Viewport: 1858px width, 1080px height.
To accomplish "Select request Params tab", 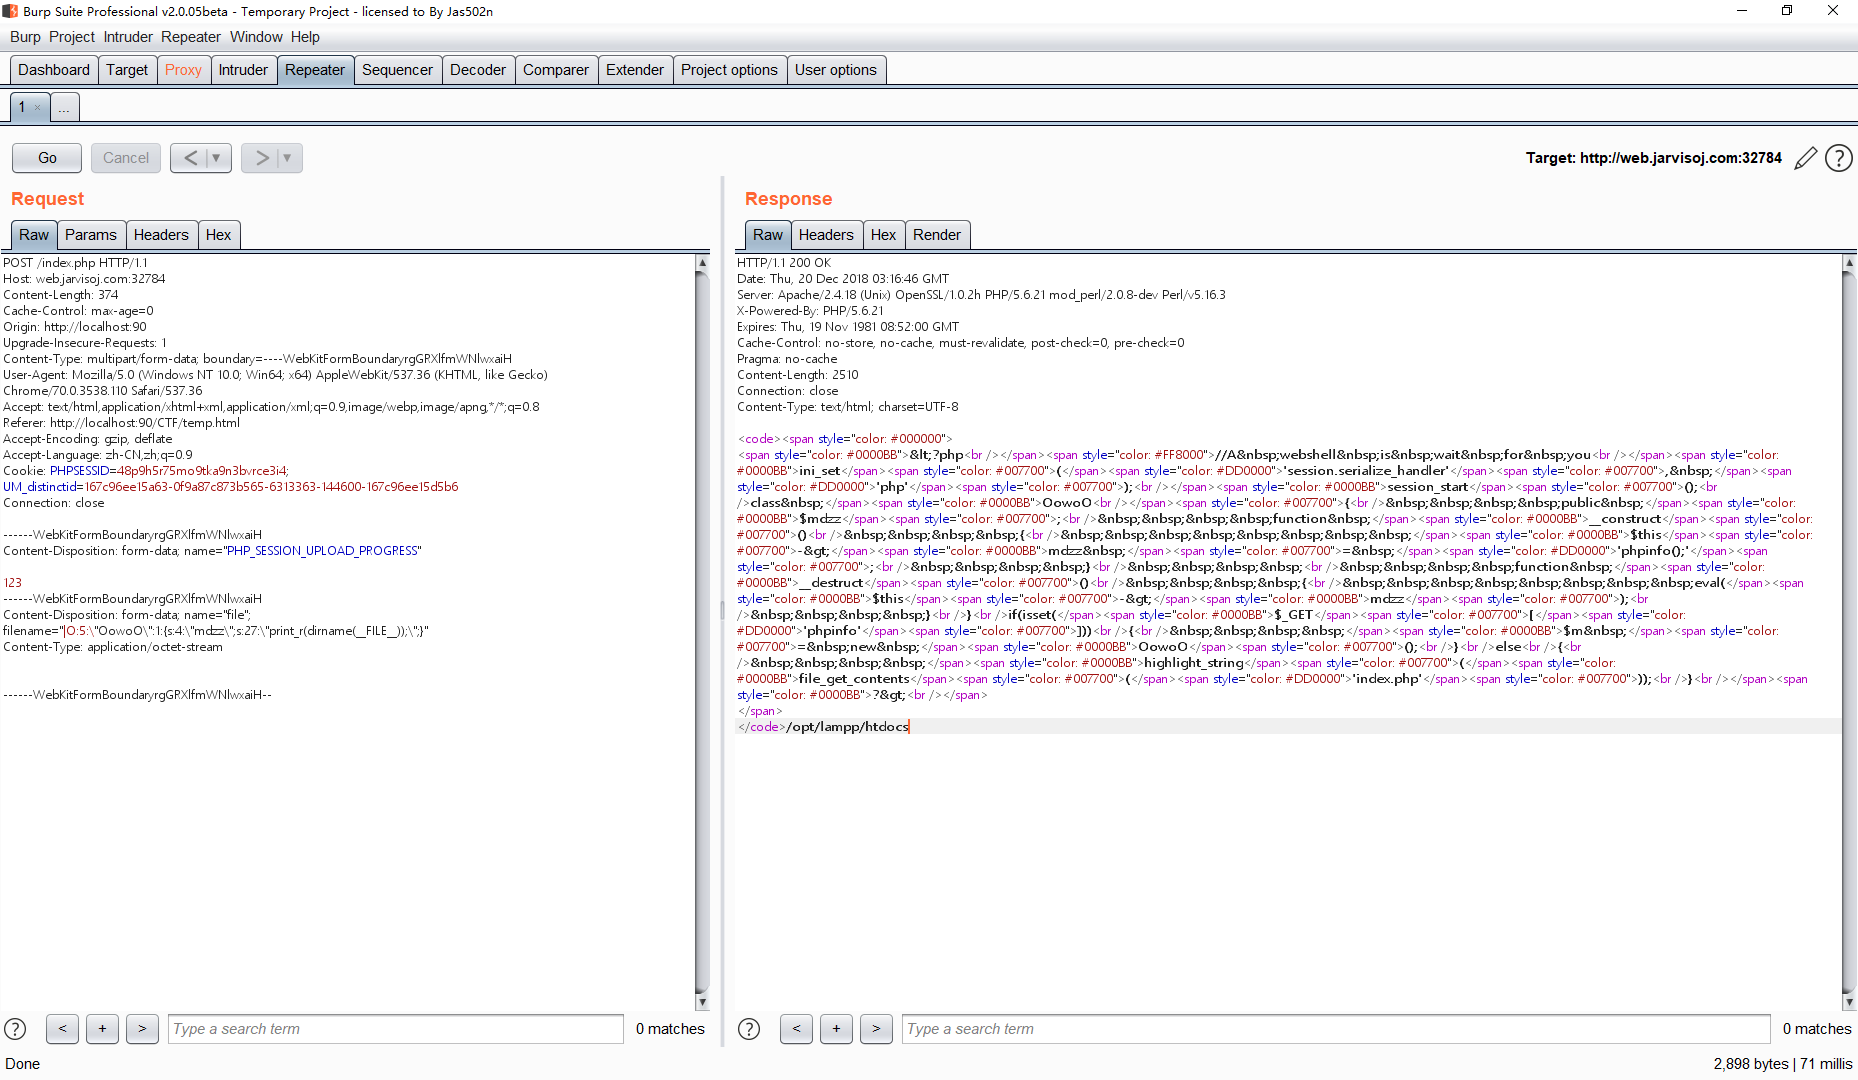I will coord(91,235).
